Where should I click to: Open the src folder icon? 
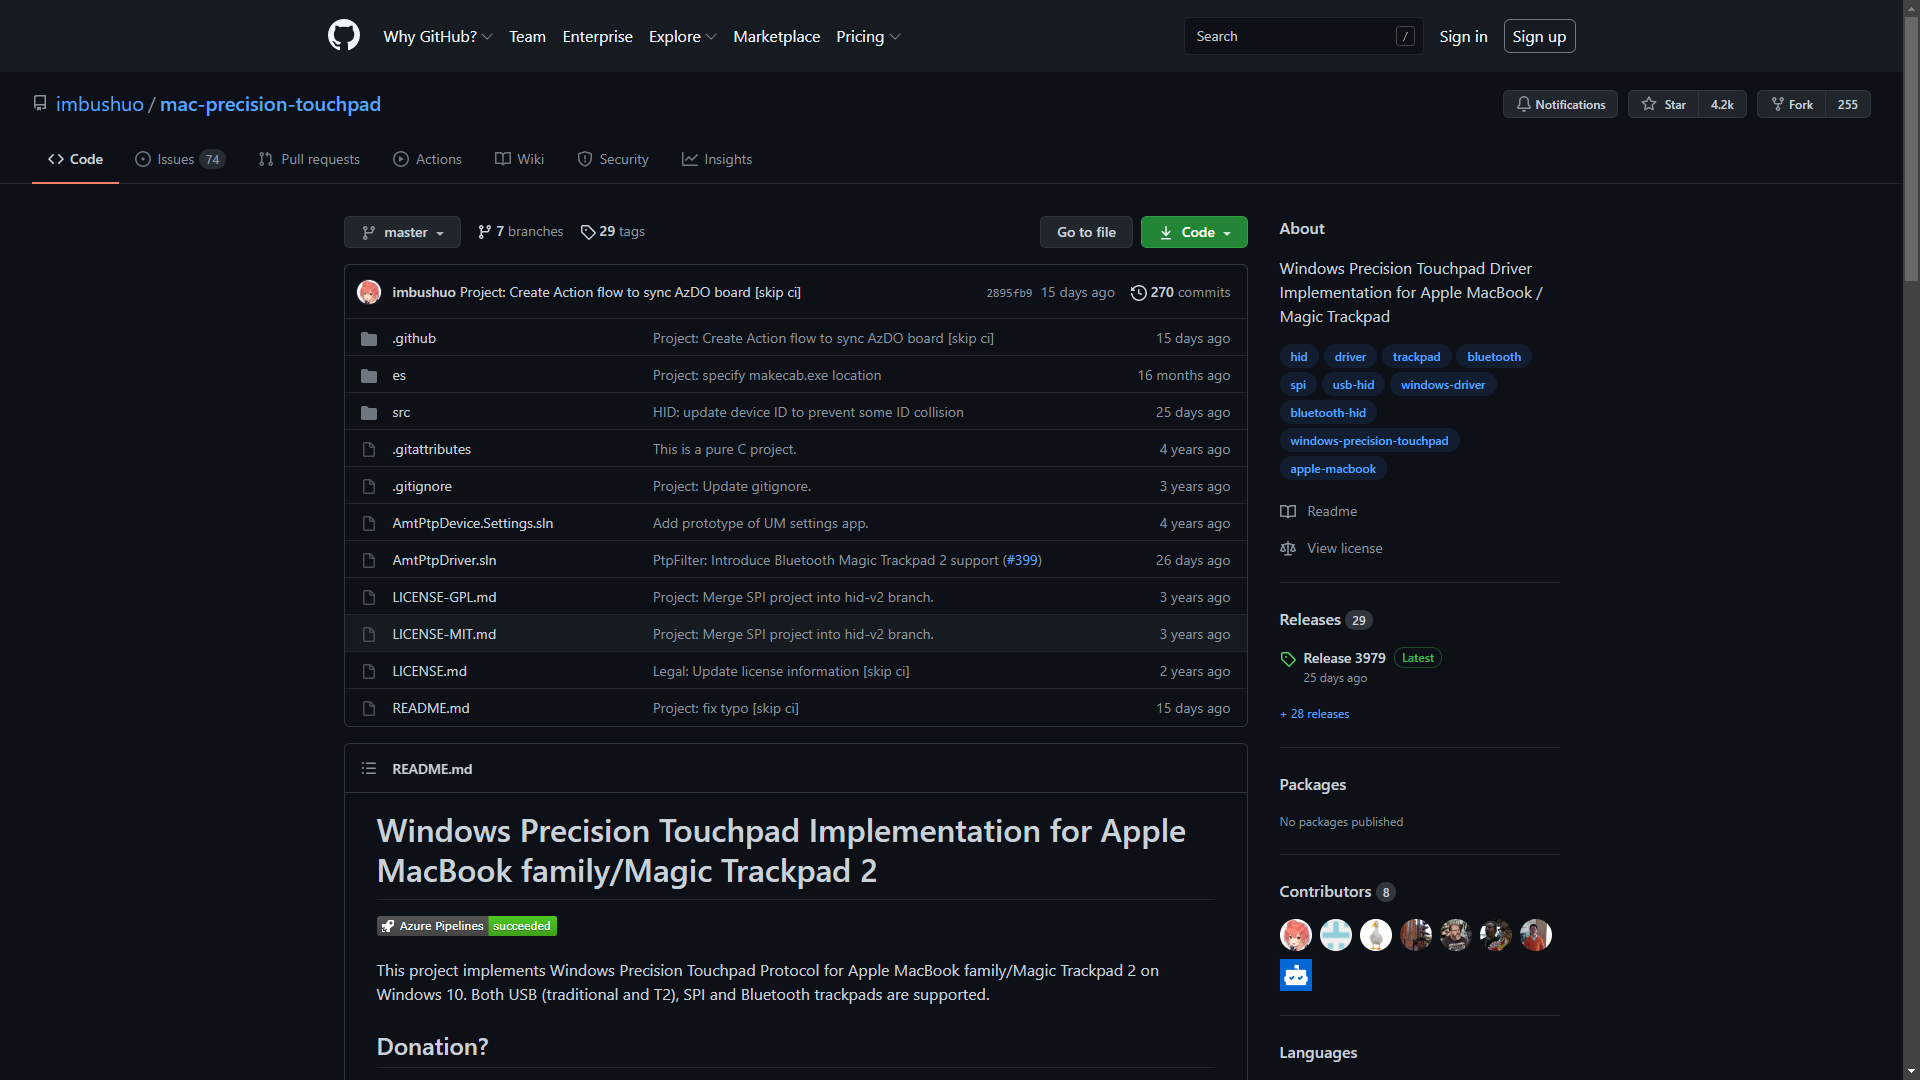(x=369, y=413)
